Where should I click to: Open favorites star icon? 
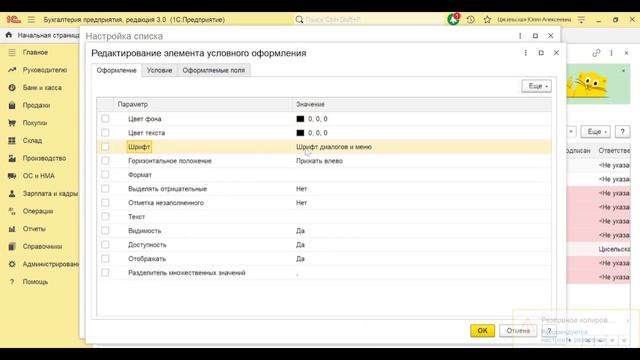487,20
